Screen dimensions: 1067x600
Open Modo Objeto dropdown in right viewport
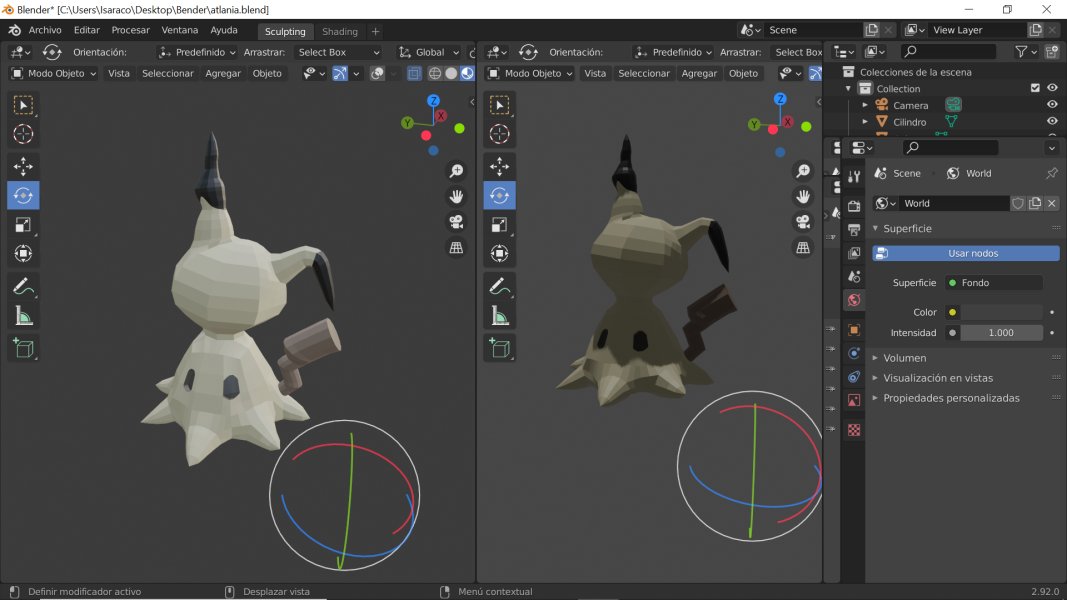[x=530, y=73]
